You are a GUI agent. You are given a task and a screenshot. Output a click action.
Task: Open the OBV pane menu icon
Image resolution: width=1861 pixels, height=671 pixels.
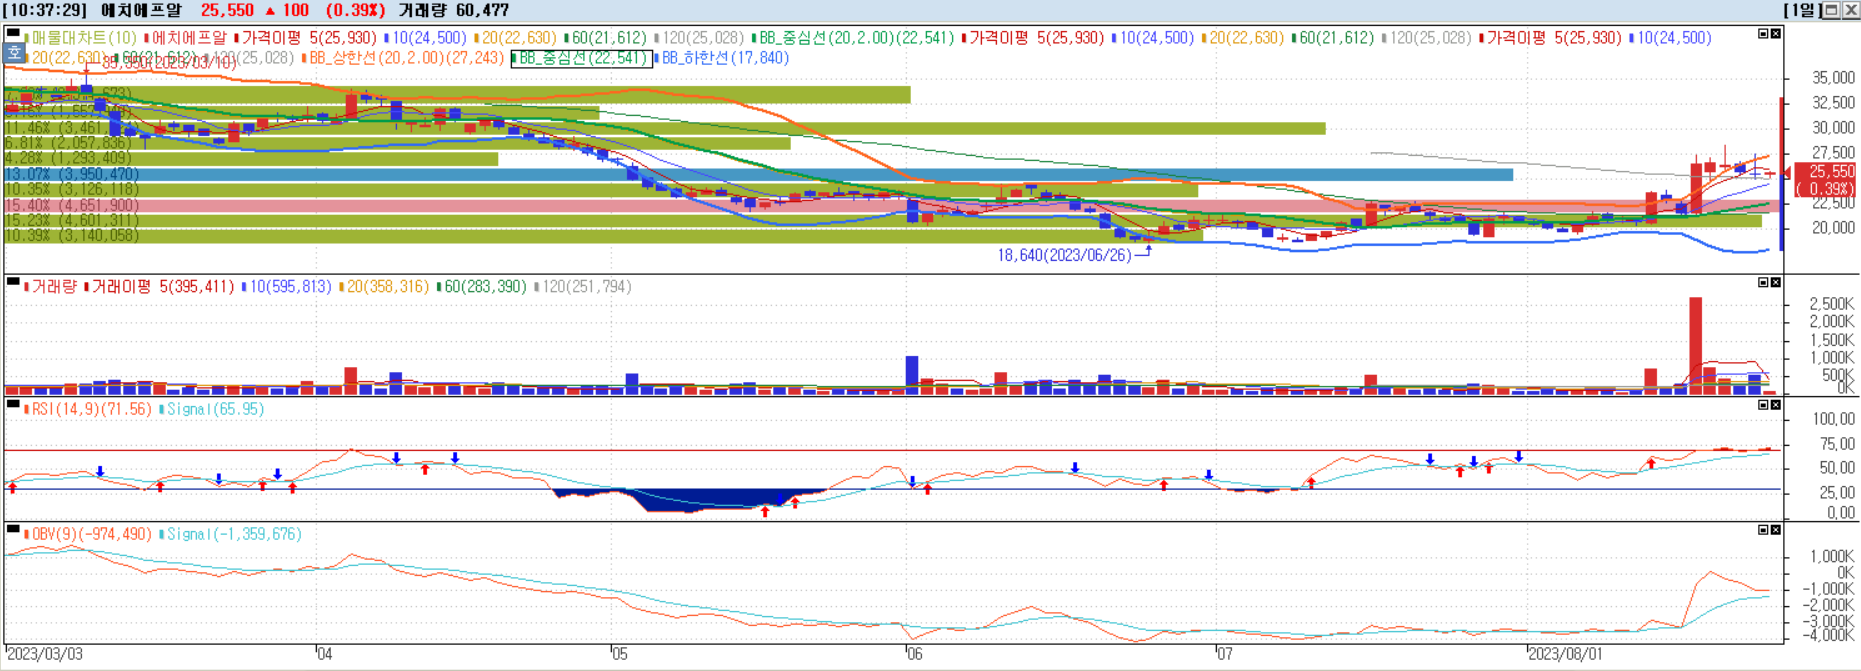point(13,530)
